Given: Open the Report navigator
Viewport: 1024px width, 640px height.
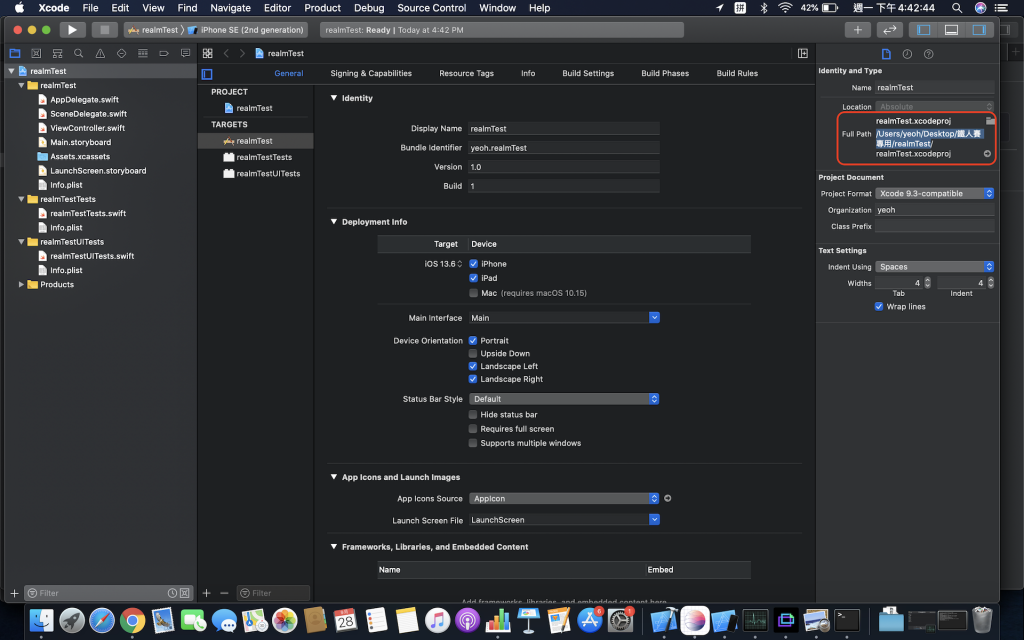Looking at the screenshot, I should 185,54.
